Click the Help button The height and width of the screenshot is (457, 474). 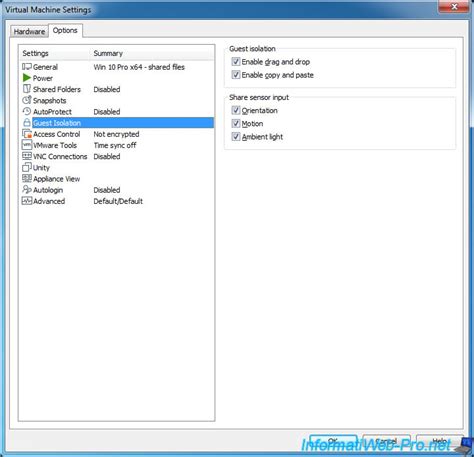coord(439,442)
